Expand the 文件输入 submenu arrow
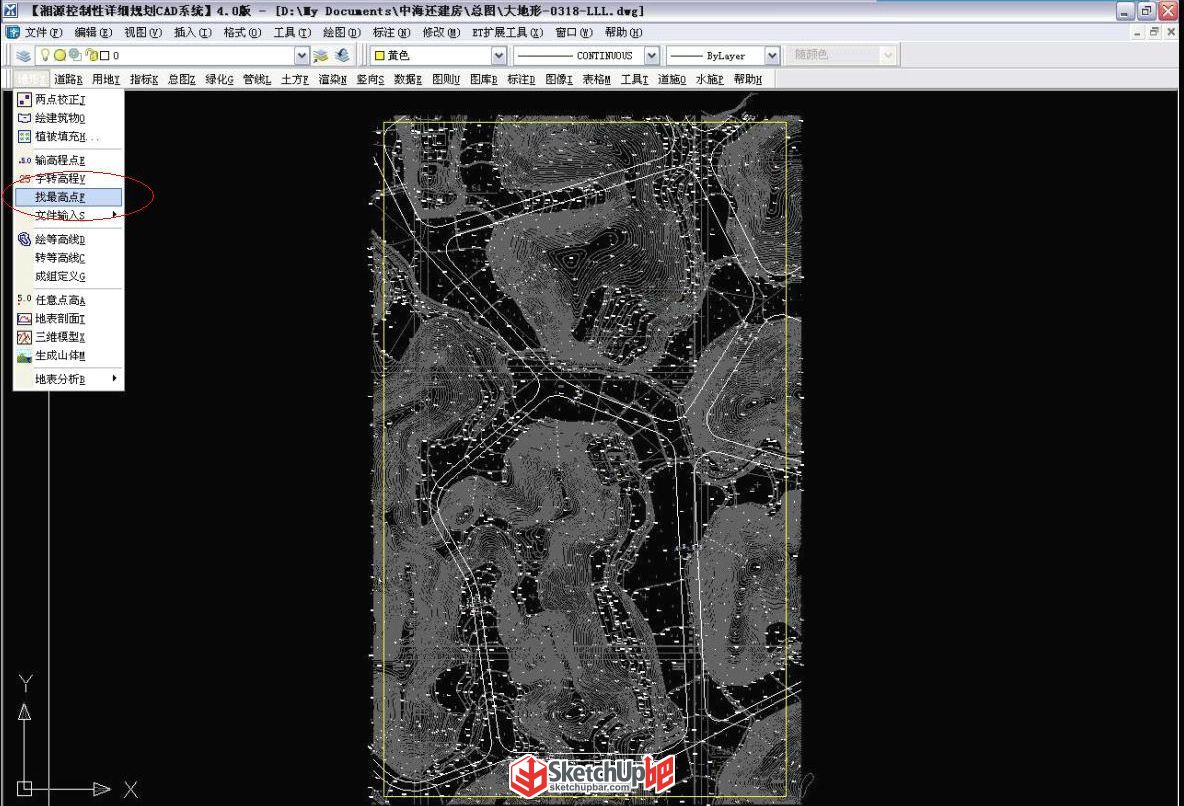Viewport: 1184px width, 806px height. click(x=114, y=215)
